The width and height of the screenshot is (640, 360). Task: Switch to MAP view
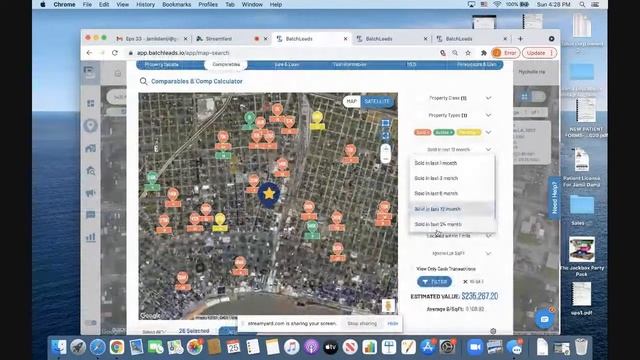pyautogui.click(x=351, y=101)
